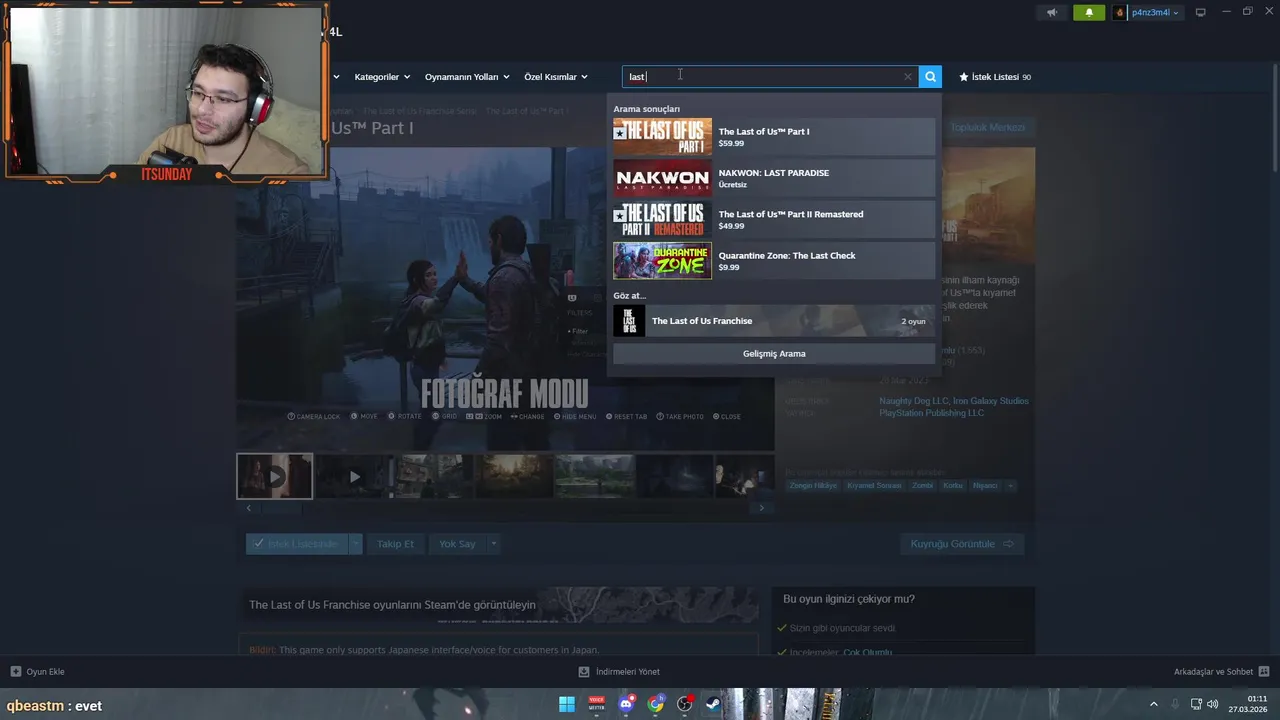Toggle the İstek Listesinde wishlist button

pos(297,544)
